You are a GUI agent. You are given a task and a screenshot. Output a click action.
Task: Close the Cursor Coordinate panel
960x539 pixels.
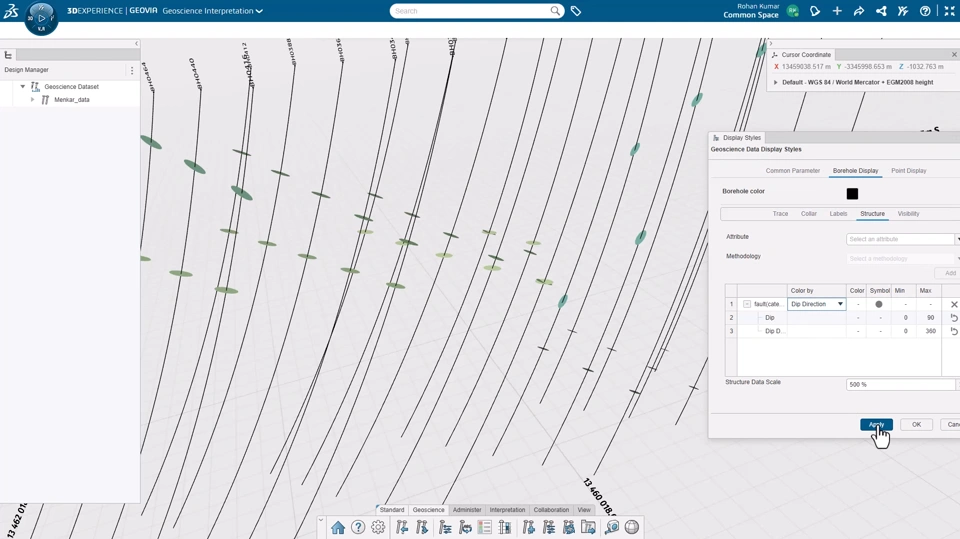(x=954, y=55)
